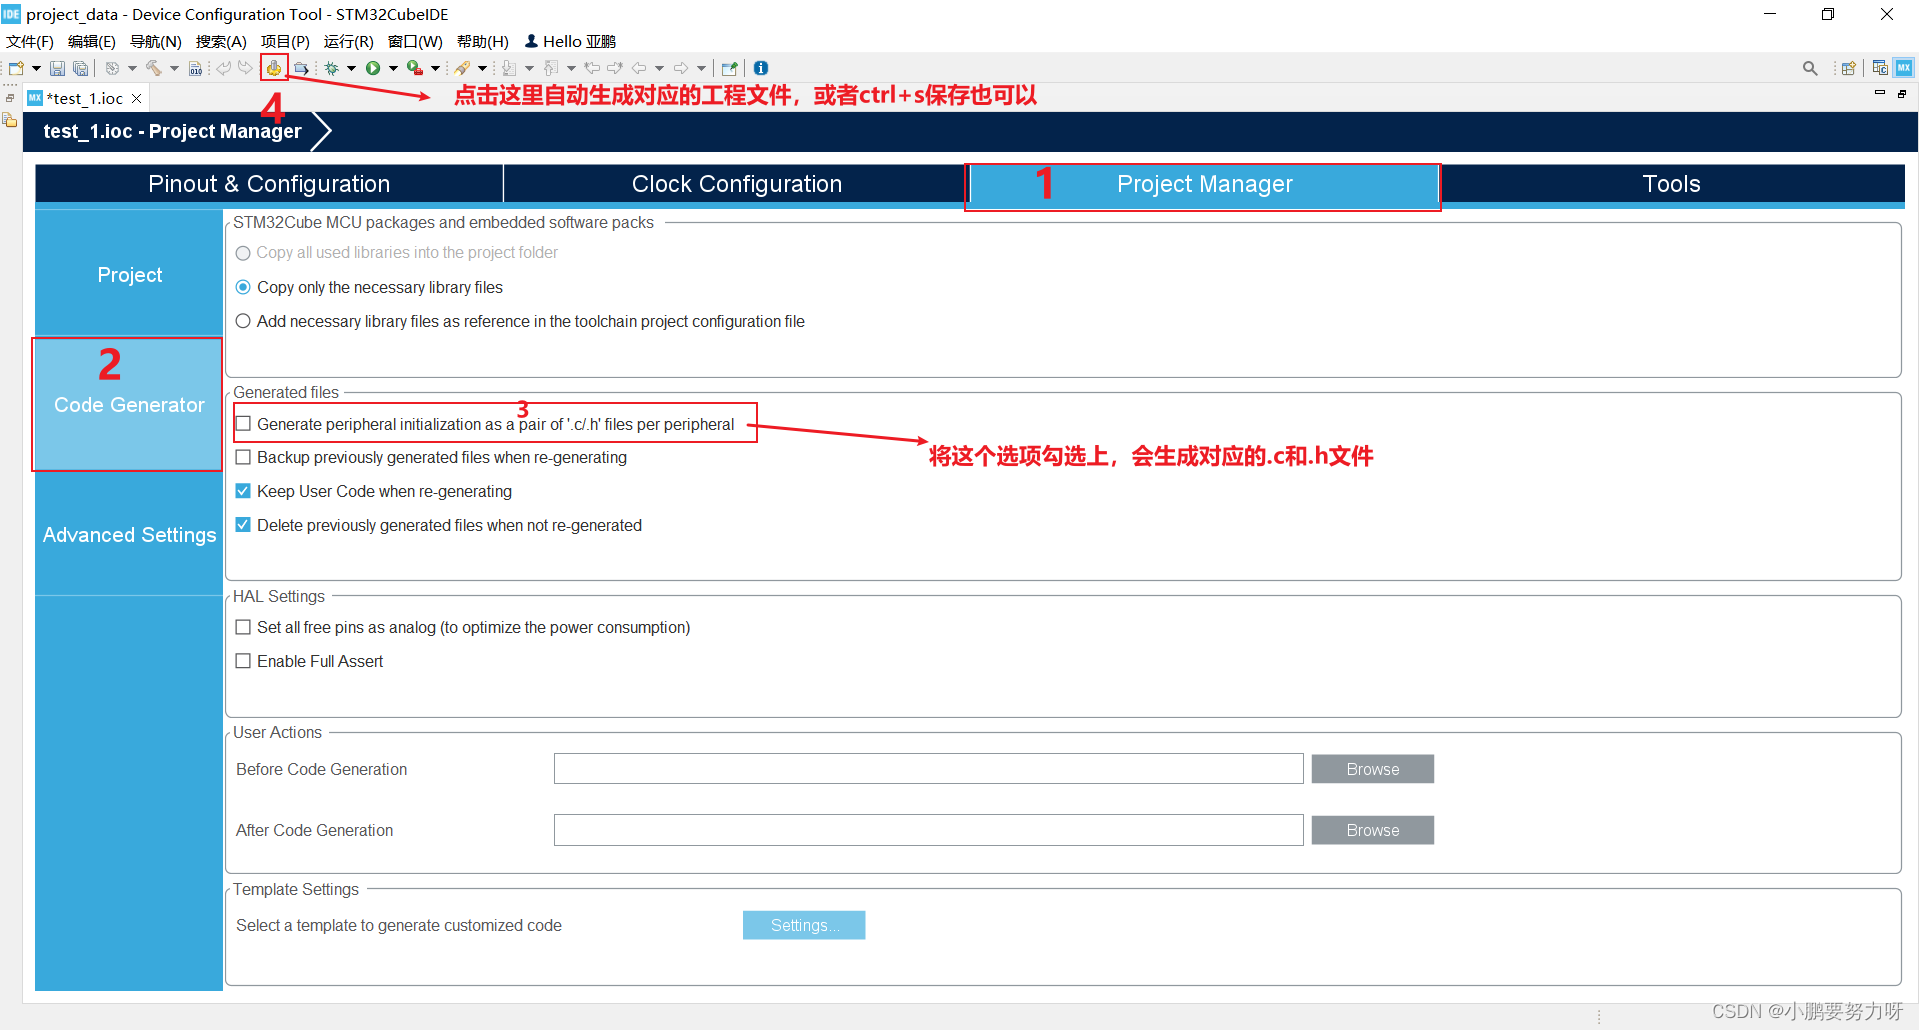Screen dimensions: 1919x1030
Task: Click the Previous Annotation icon
Action: click(551, 68)
